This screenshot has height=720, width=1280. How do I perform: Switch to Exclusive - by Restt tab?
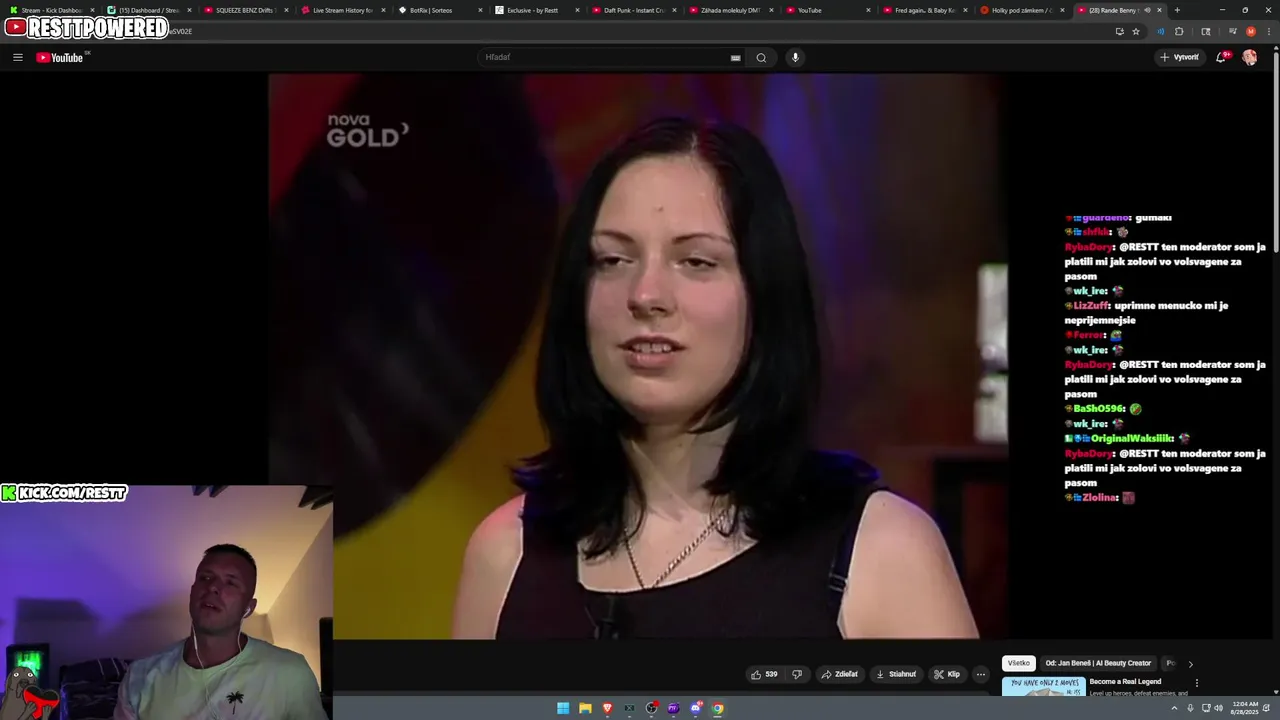pyautogui.click(x=535, y=10)
